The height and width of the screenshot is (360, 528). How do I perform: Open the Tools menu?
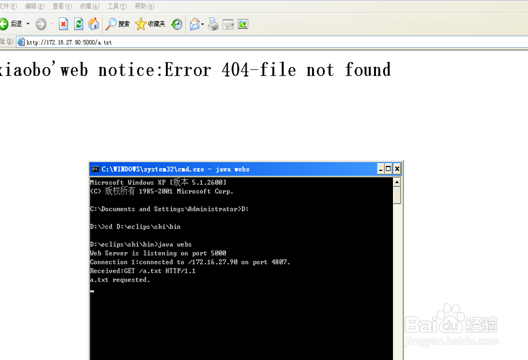pyautogui.click(x=117, y=6)
